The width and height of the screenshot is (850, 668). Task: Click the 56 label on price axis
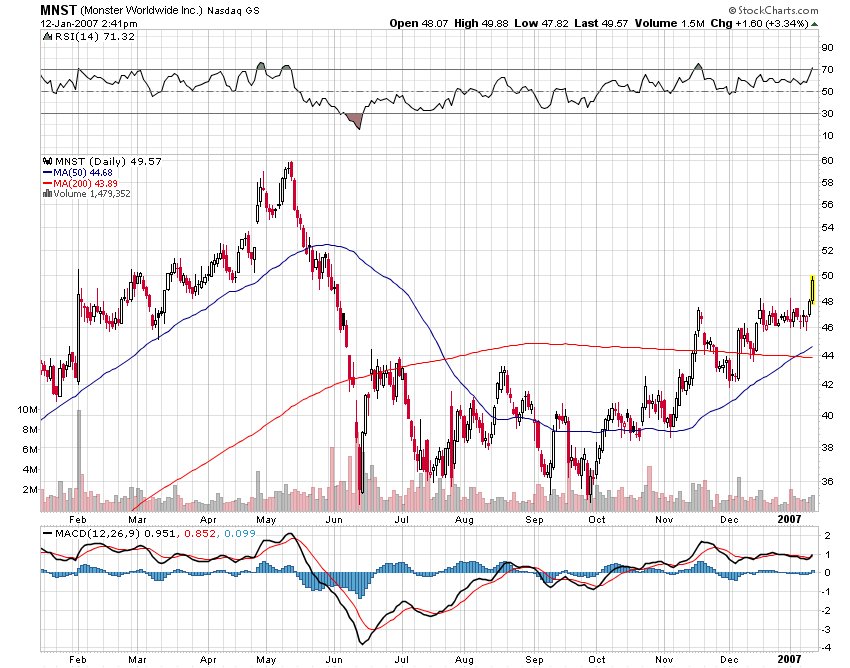coord(827,204)
